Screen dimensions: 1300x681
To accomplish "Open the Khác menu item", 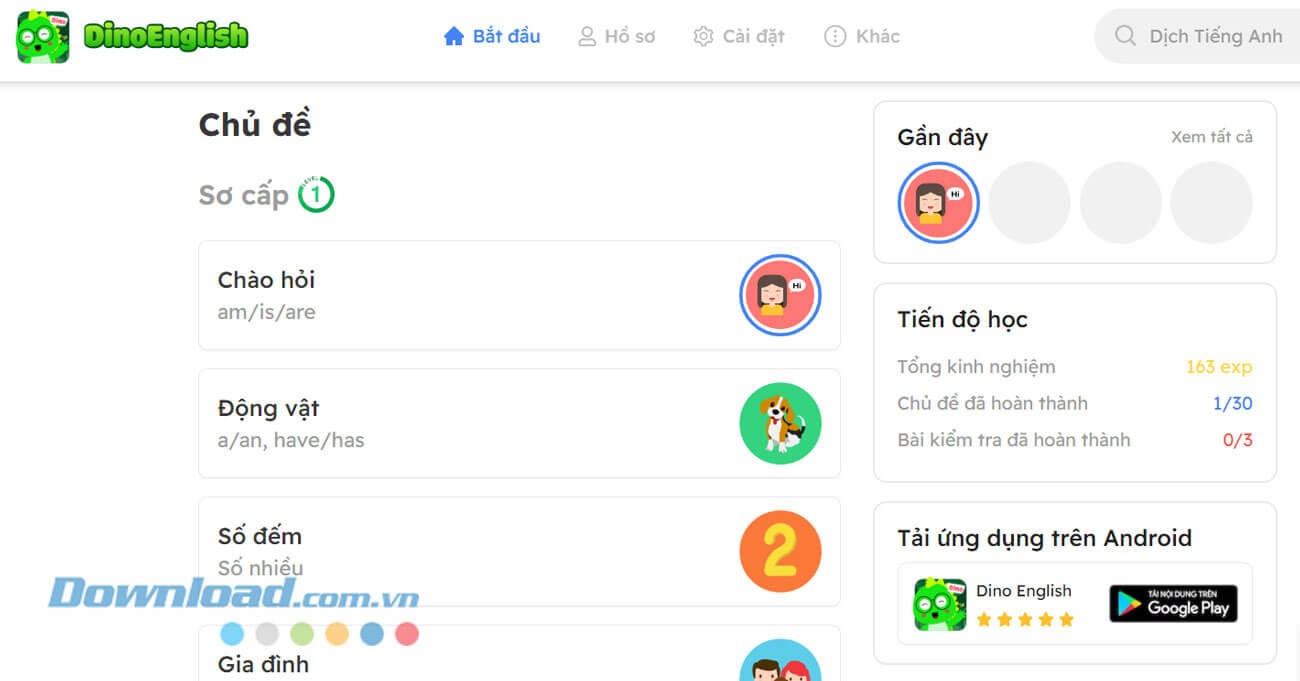I will coord(862,36).
